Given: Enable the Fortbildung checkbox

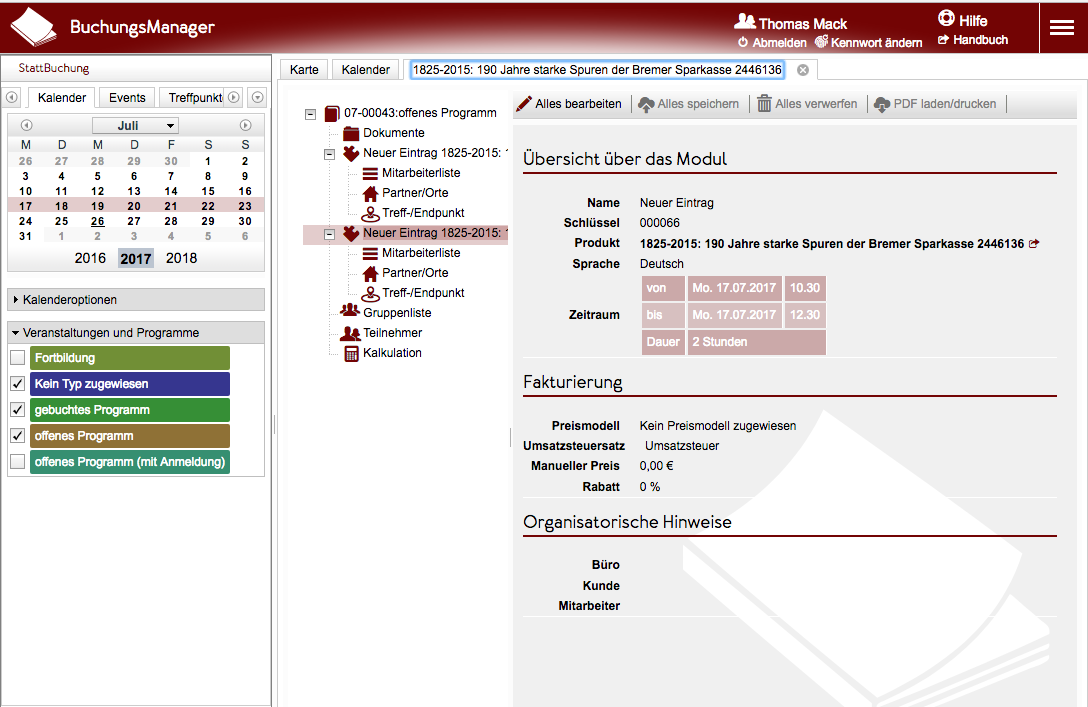Looking at the screenshot, I should 18,358.
